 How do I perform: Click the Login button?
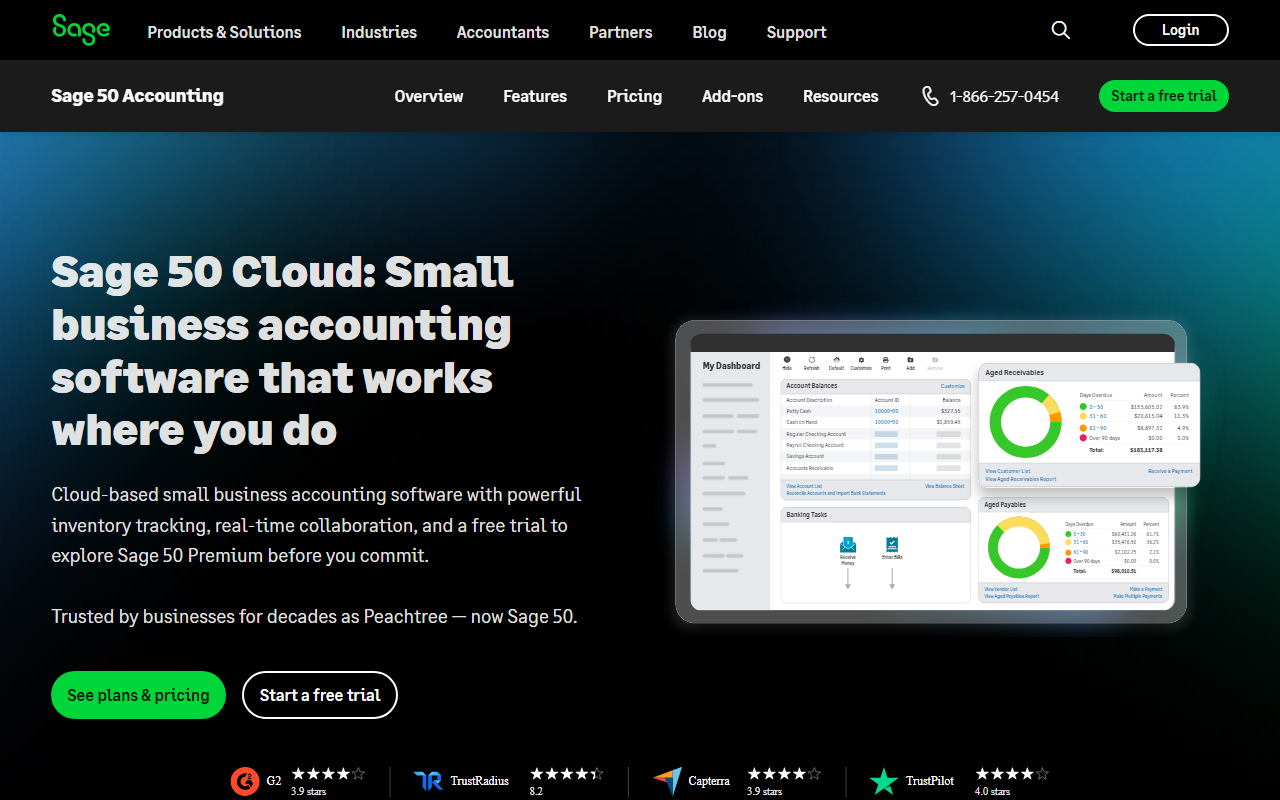tap(1180, 30)
